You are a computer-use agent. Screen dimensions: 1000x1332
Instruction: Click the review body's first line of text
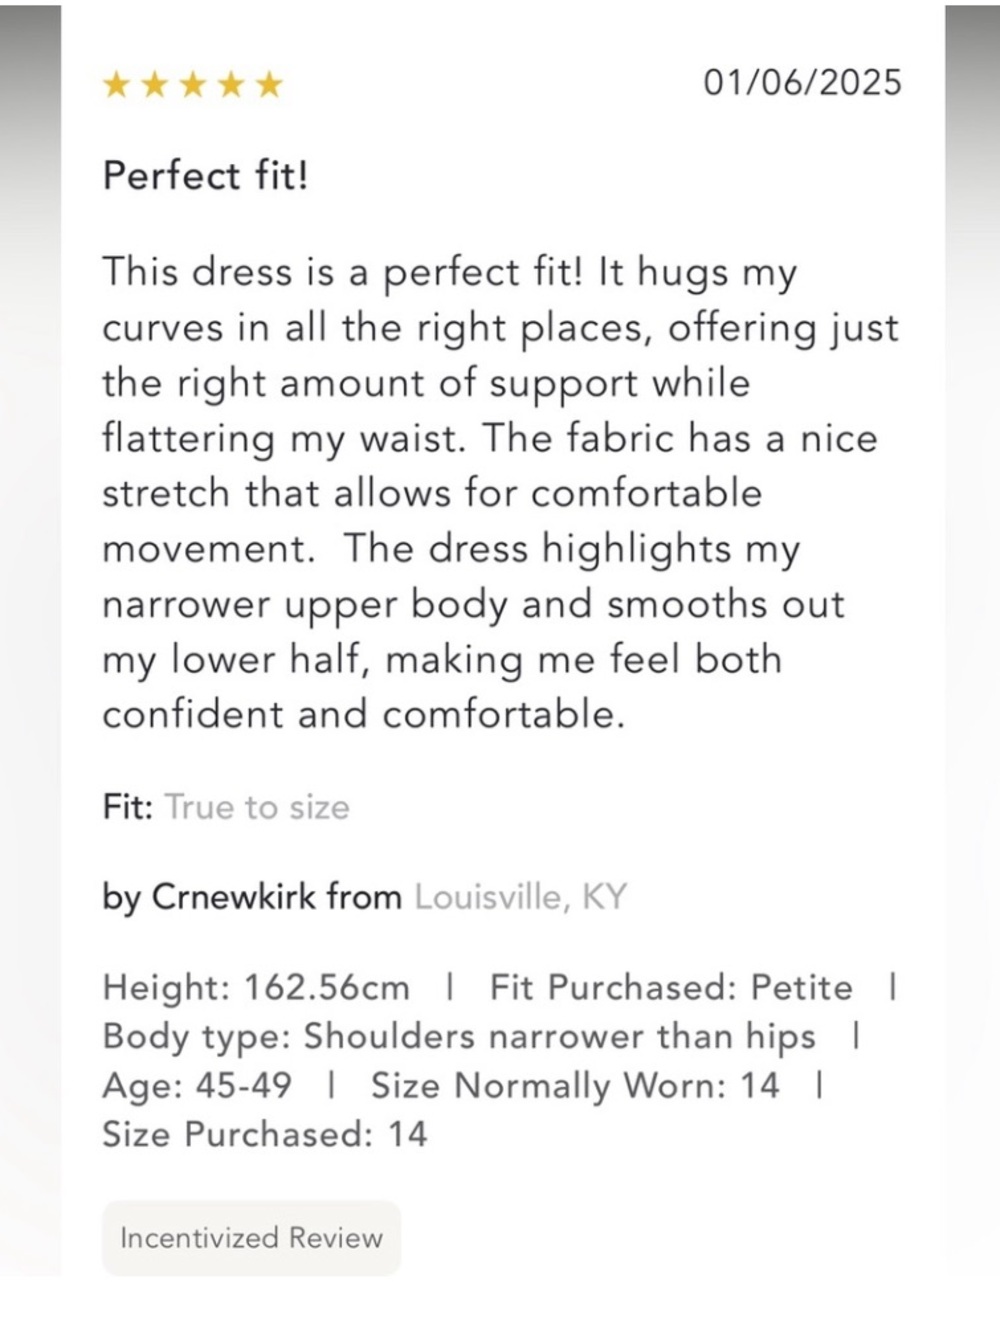pyautogui.click(x=449, y=273)
